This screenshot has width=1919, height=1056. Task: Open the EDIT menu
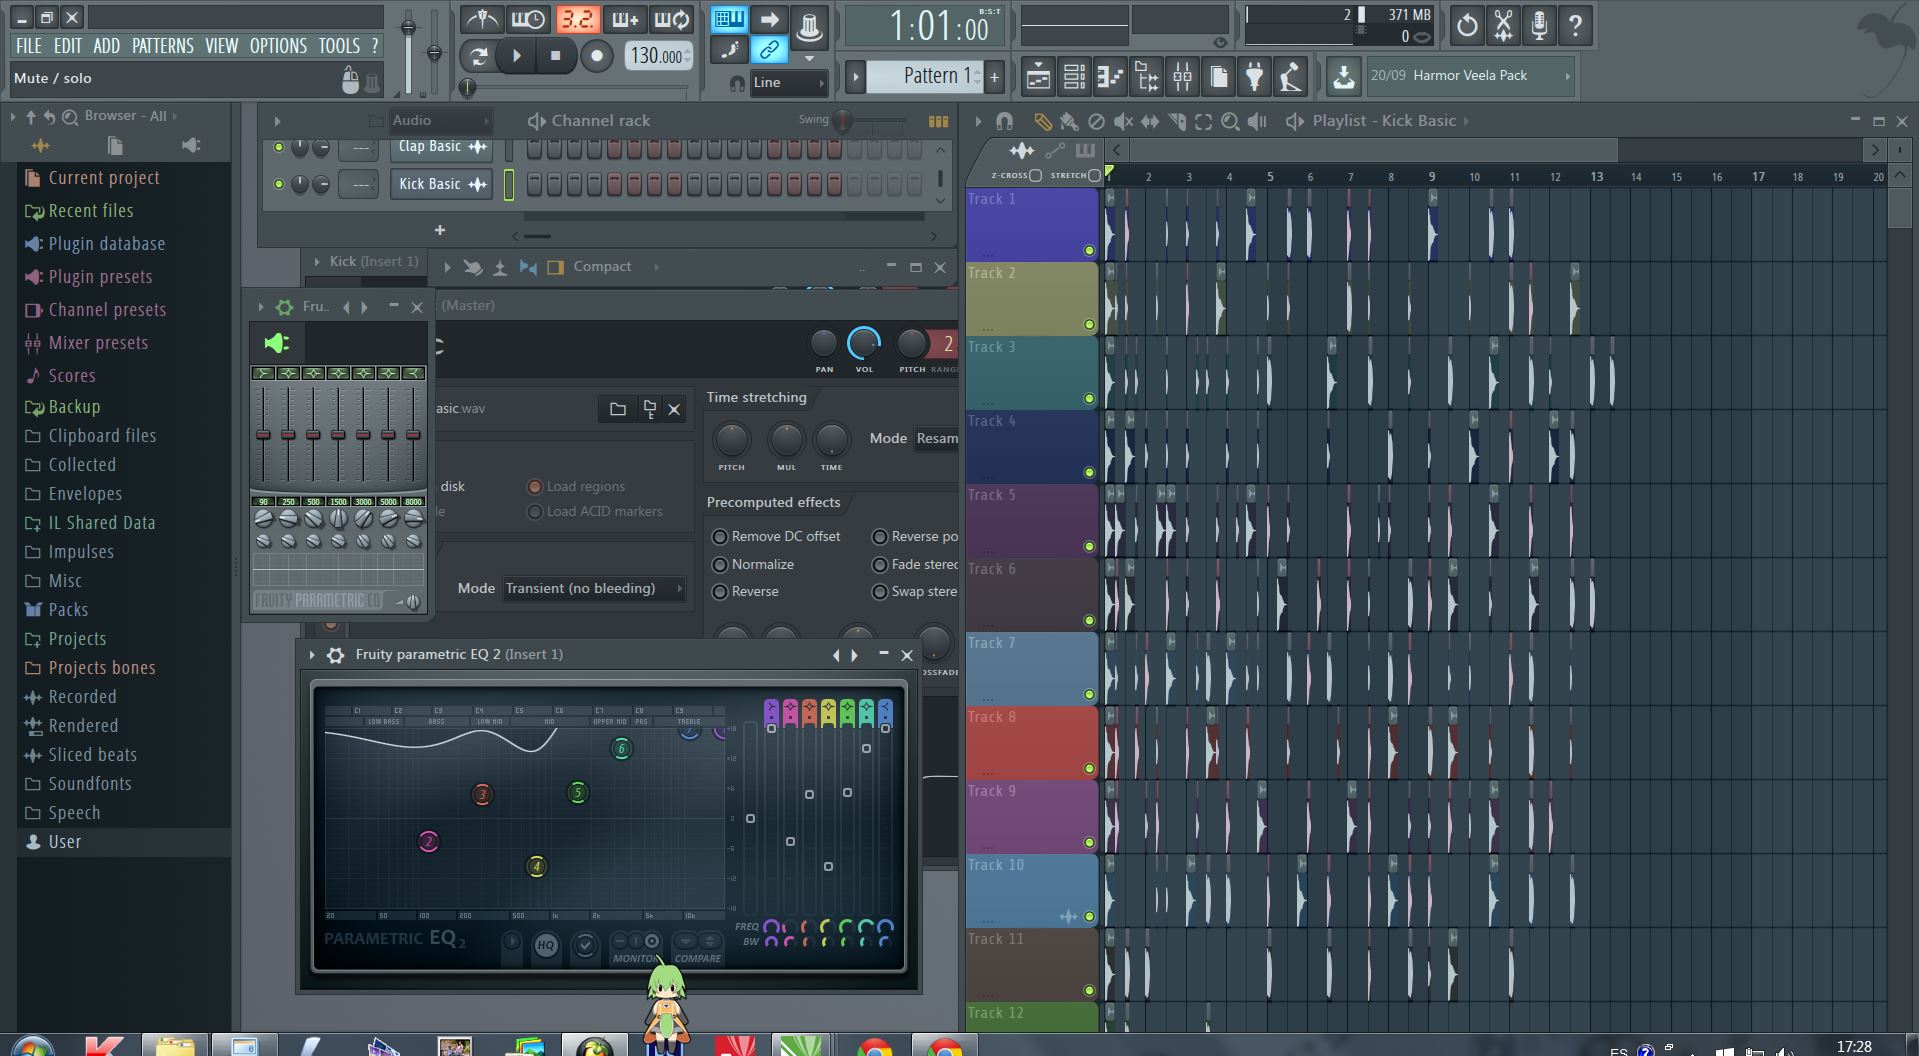click(68, 46)
